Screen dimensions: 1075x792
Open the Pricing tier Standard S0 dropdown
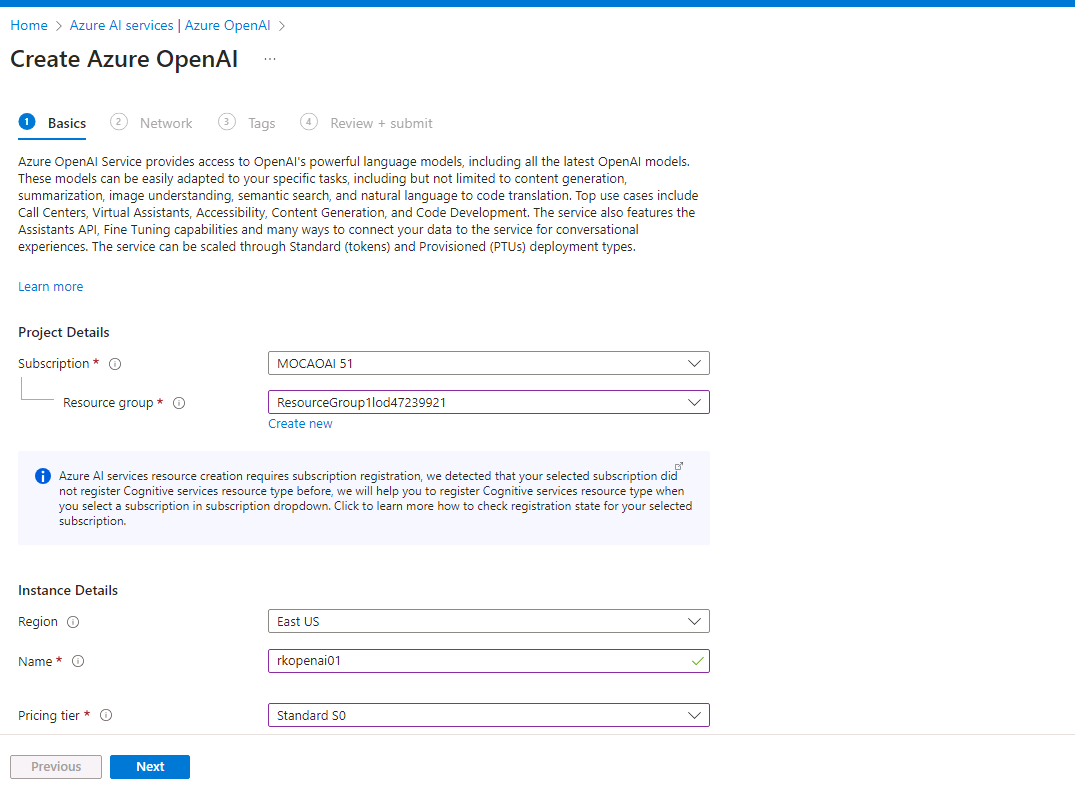(x=488, y=715)
